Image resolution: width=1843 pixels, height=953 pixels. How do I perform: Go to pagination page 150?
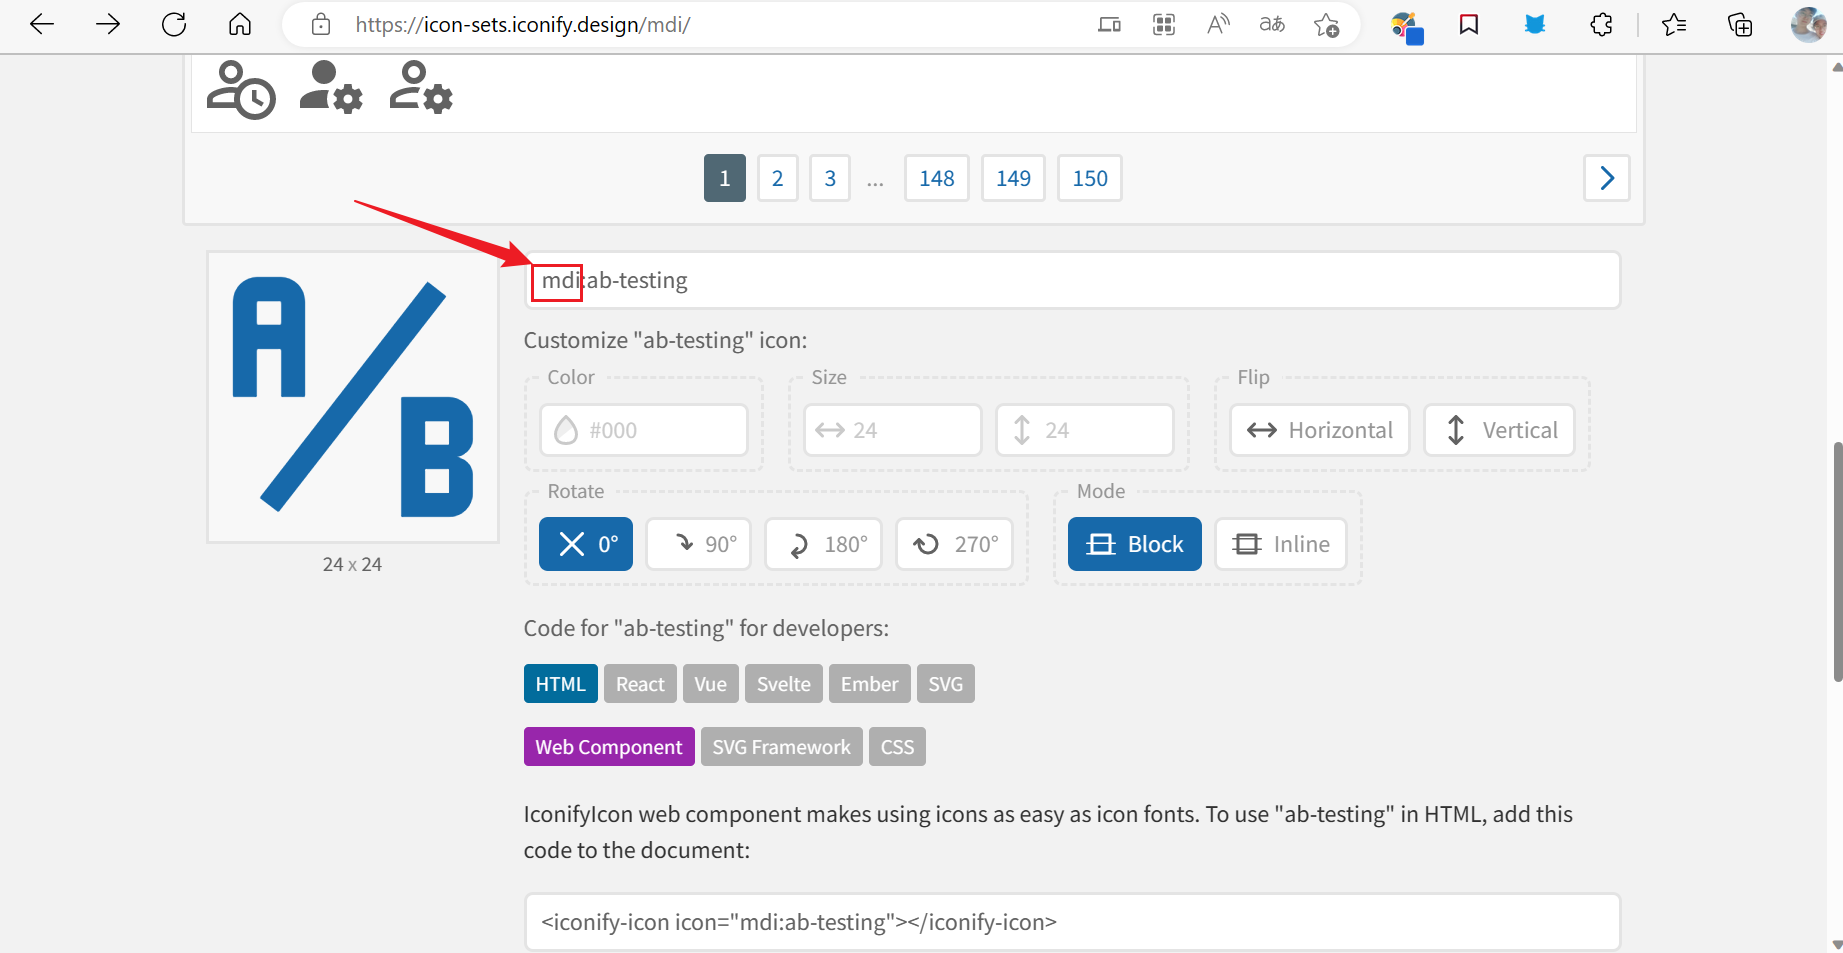1090,178
